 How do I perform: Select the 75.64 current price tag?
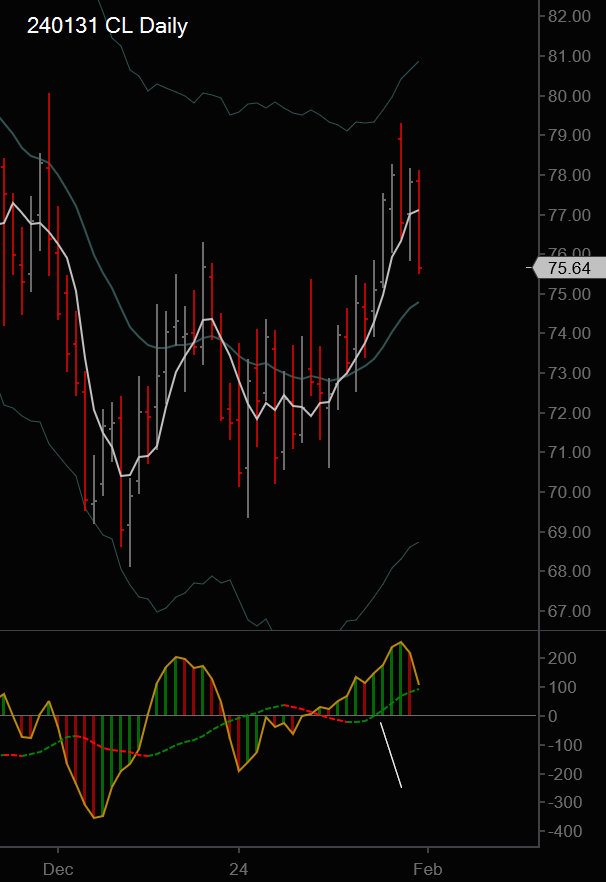click(569, 268)
